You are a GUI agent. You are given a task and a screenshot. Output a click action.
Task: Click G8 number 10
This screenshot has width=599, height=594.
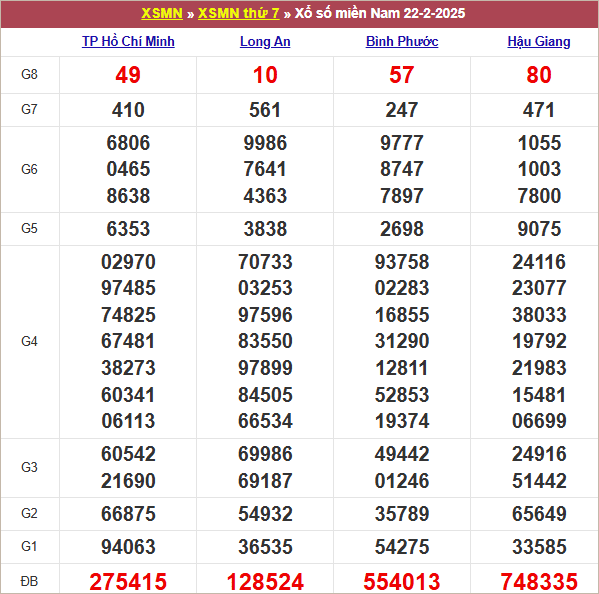[265, 75]
